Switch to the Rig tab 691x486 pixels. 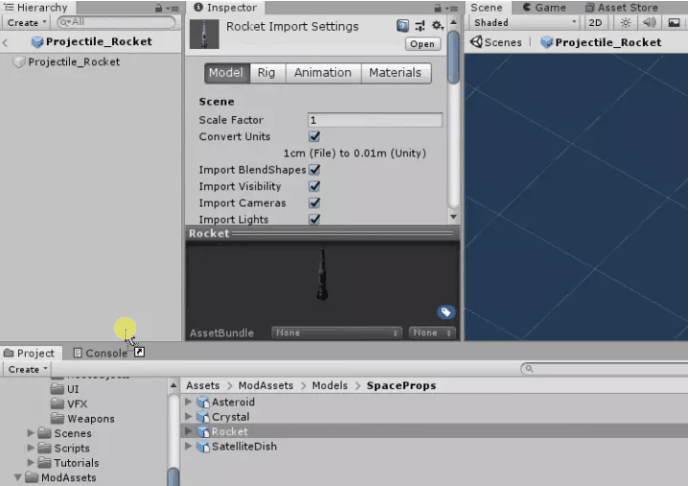click(x=267, y=73)
